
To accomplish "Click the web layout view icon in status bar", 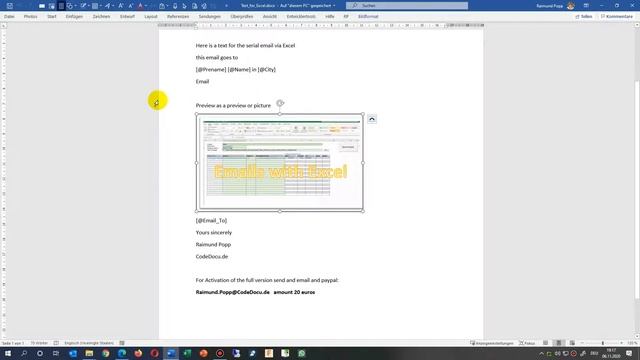I will point(572,343).
